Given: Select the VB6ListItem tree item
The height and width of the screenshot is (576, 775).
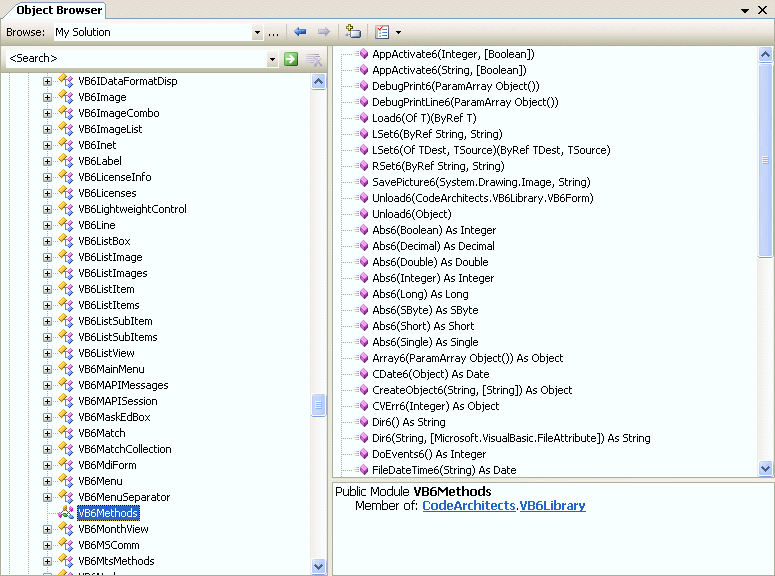Looking at the screenshot, I should [x=106, y=289].
